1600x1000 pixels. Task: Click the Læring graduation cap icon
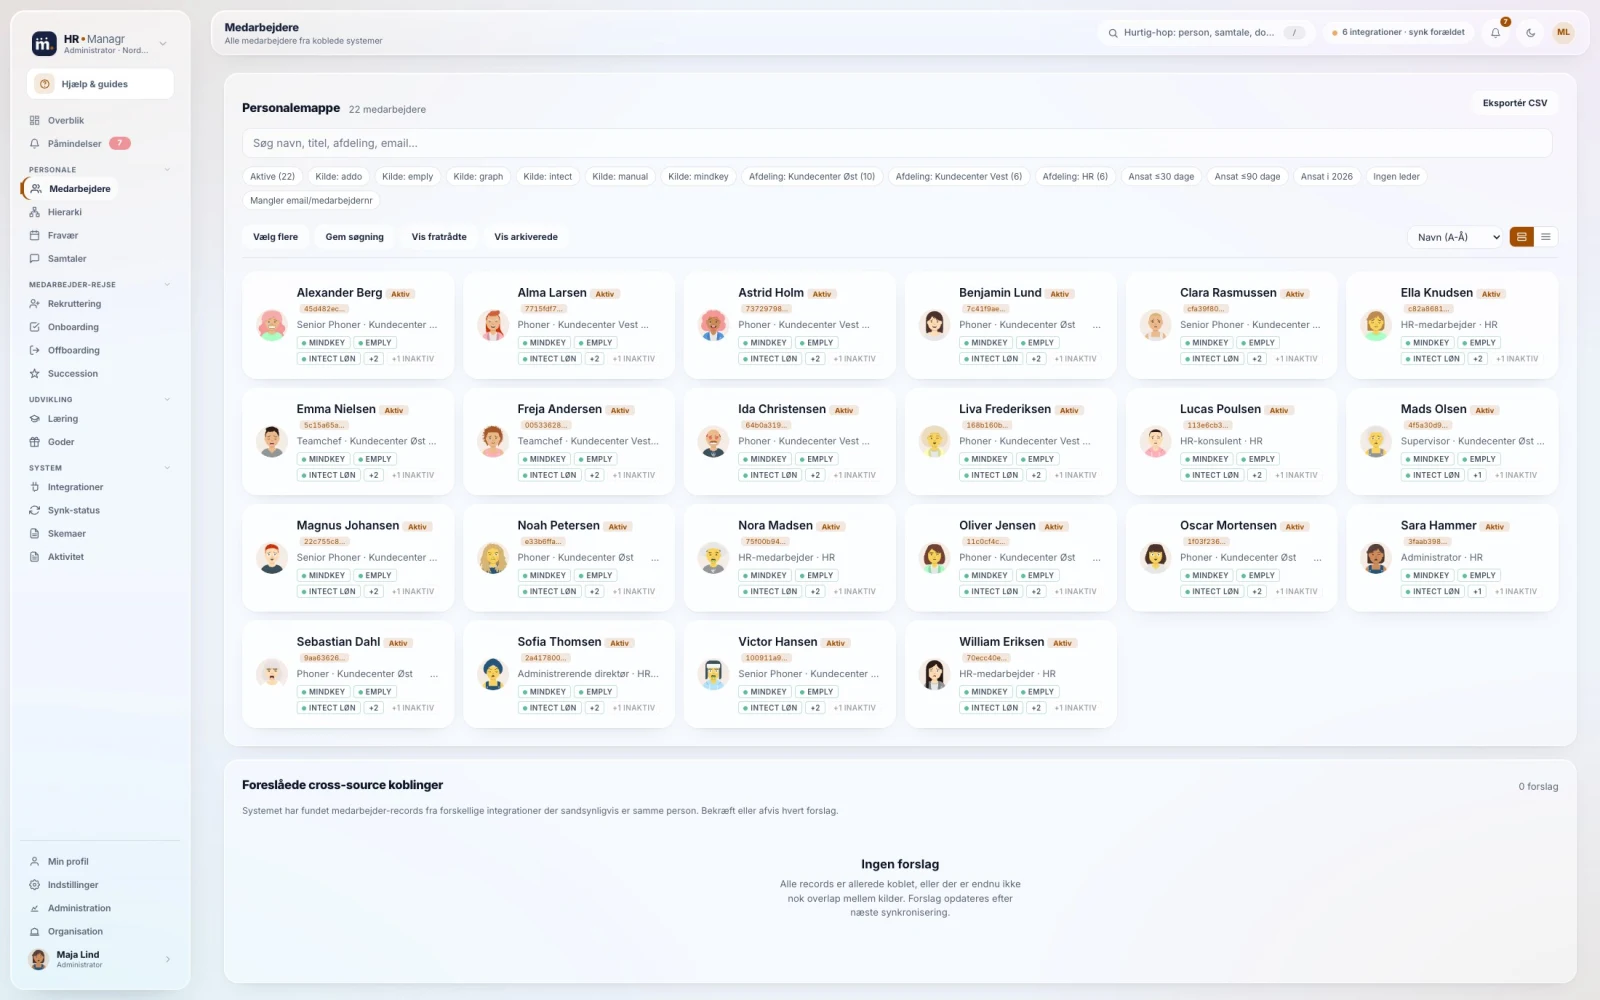tap(35, 418)
